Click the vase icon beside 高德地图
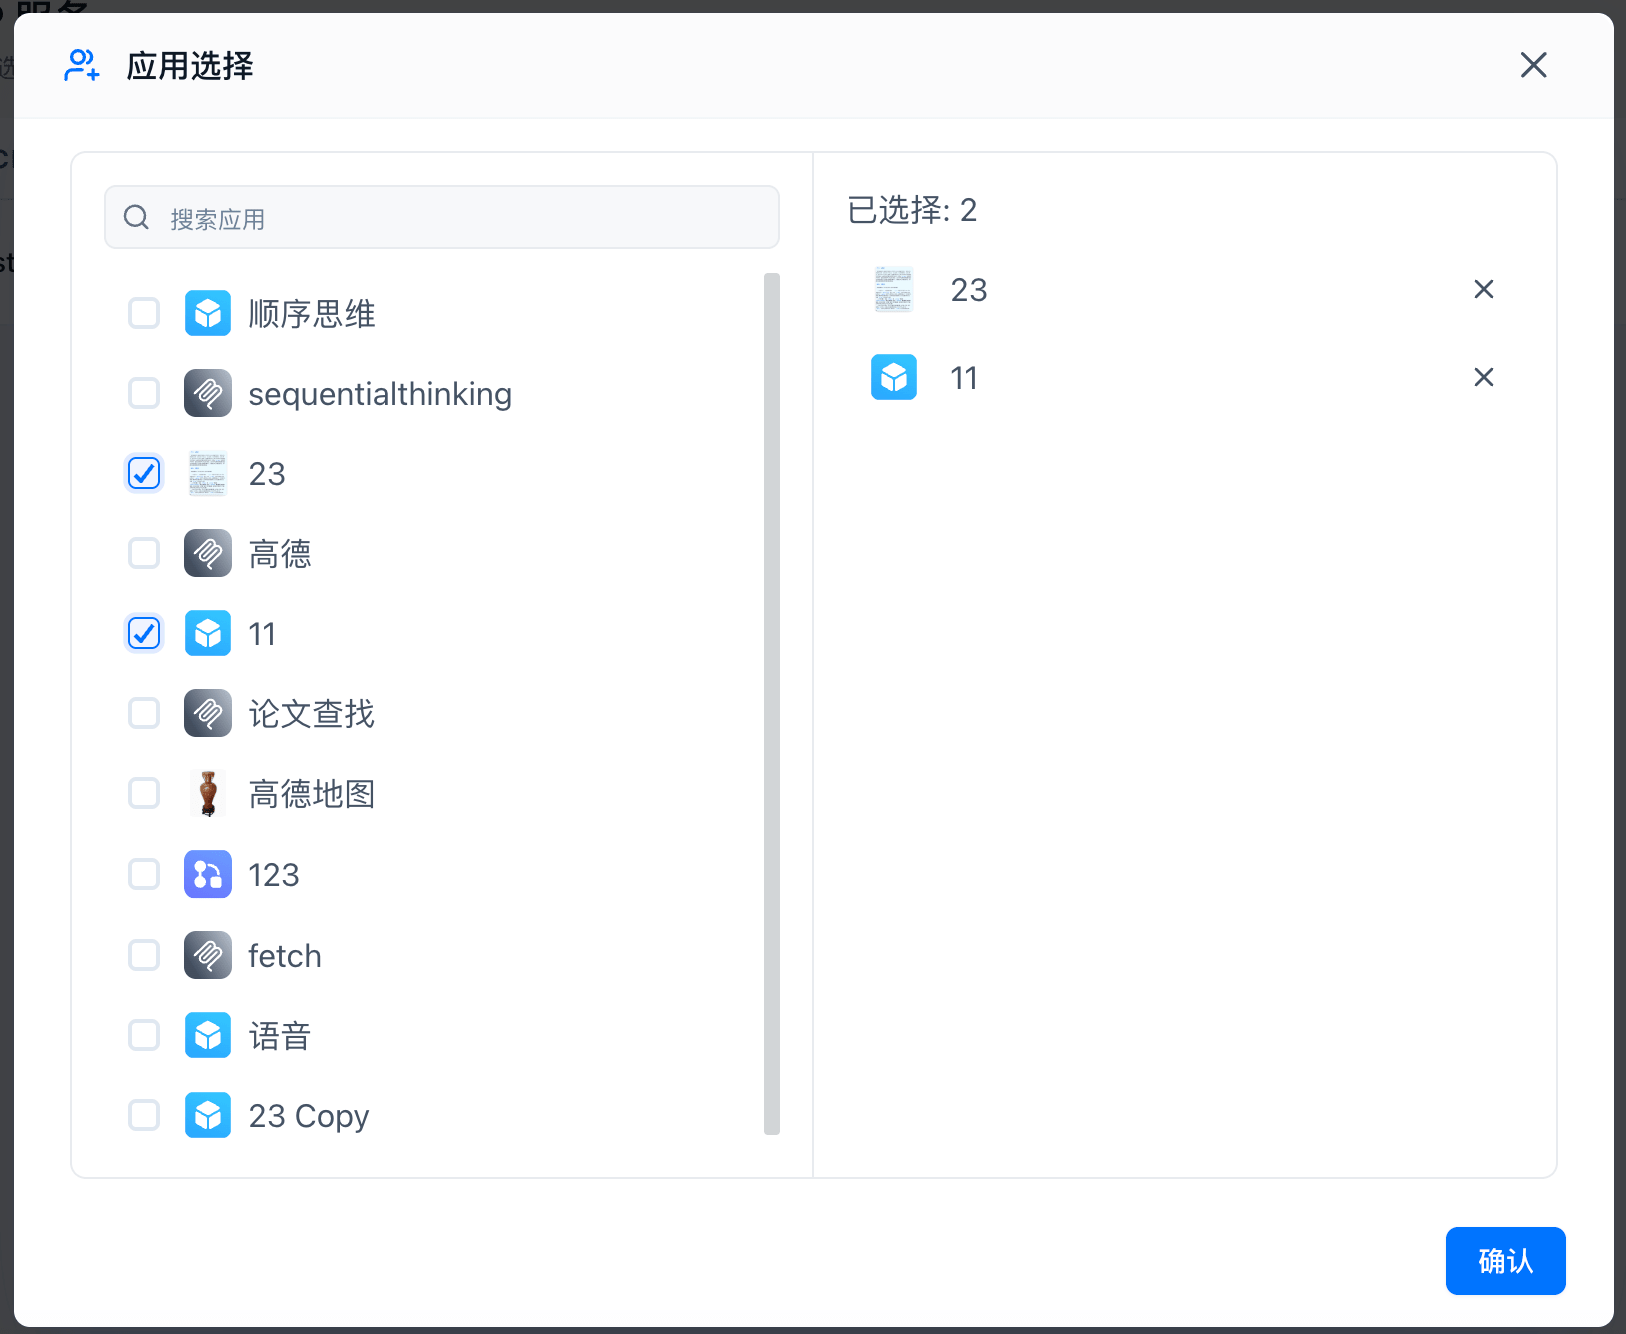 coord(208,794)
